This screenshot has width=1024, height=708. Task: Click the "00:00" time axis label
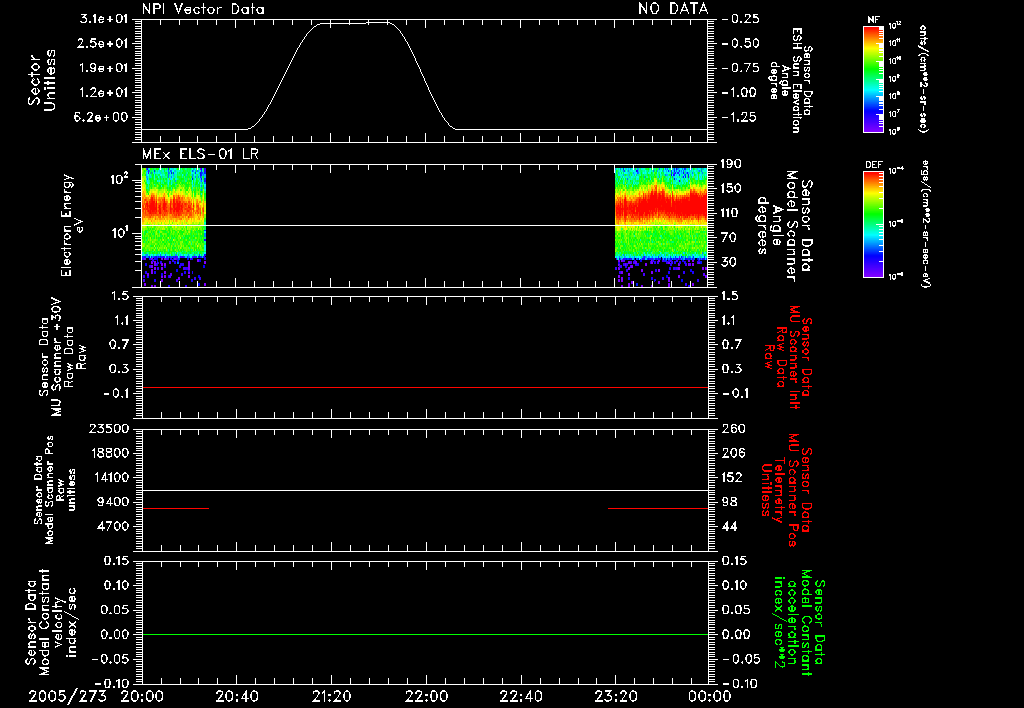[x=709, y=696]
